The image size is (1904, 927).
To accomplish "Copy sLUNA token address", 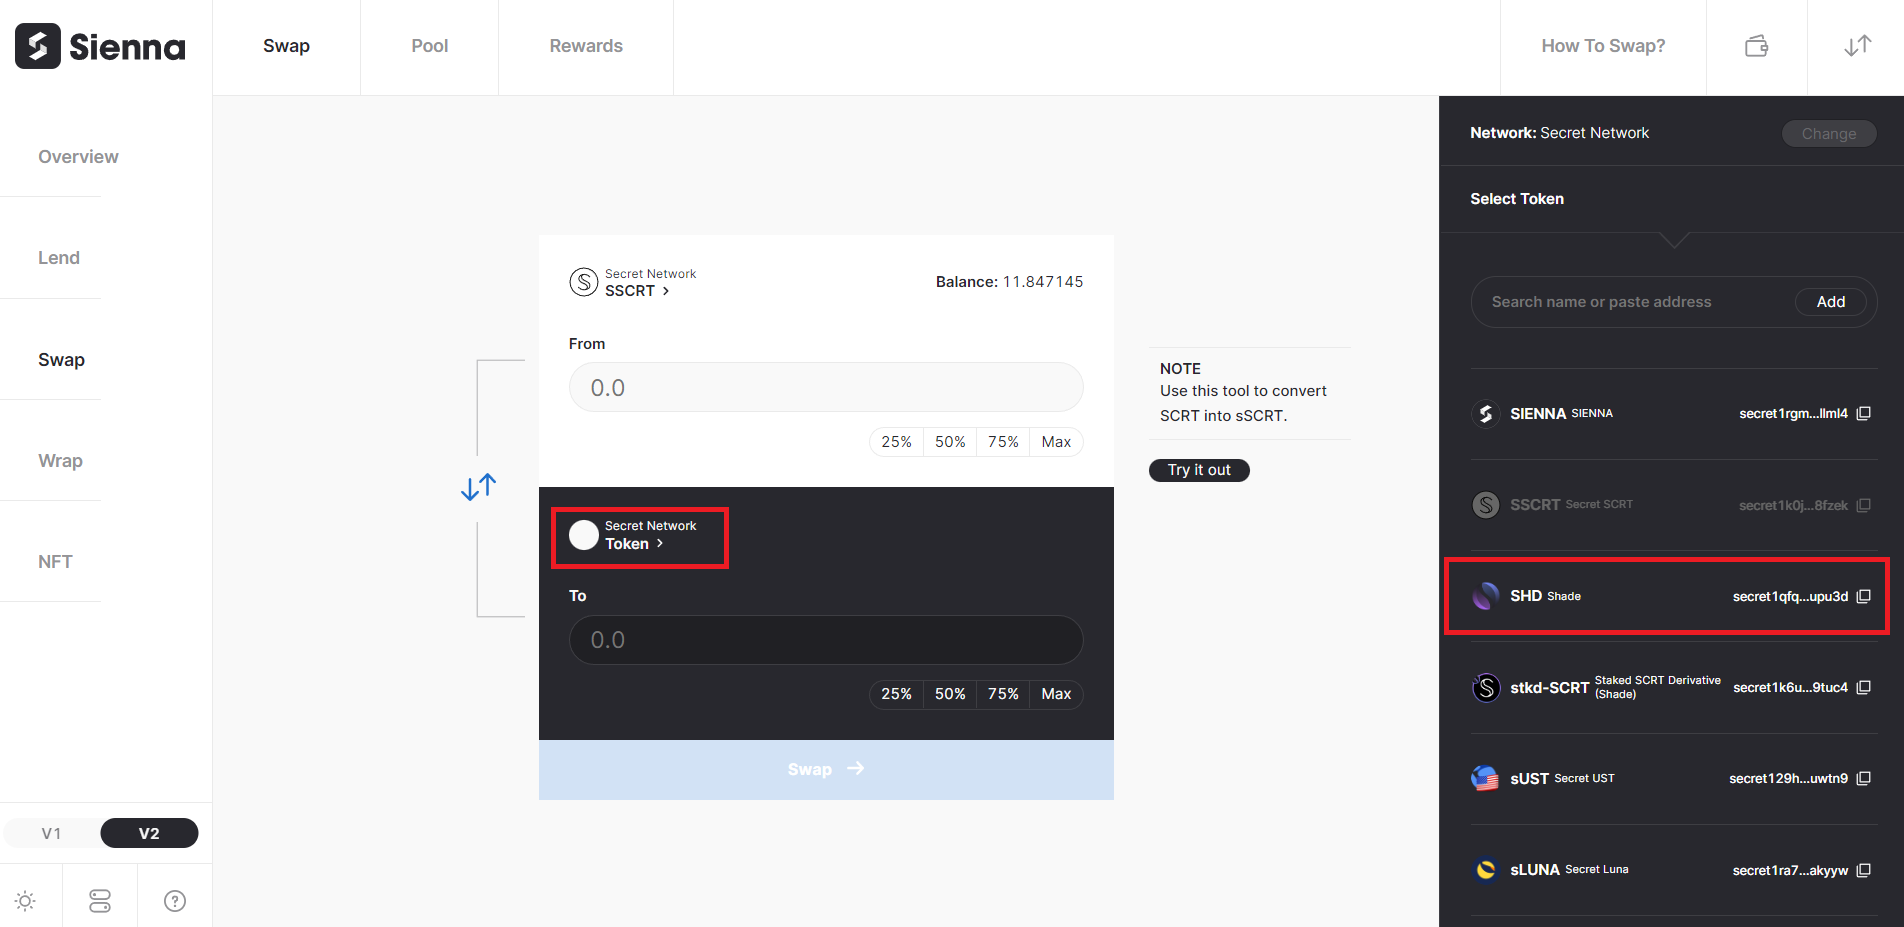I will pos(1864,870).
